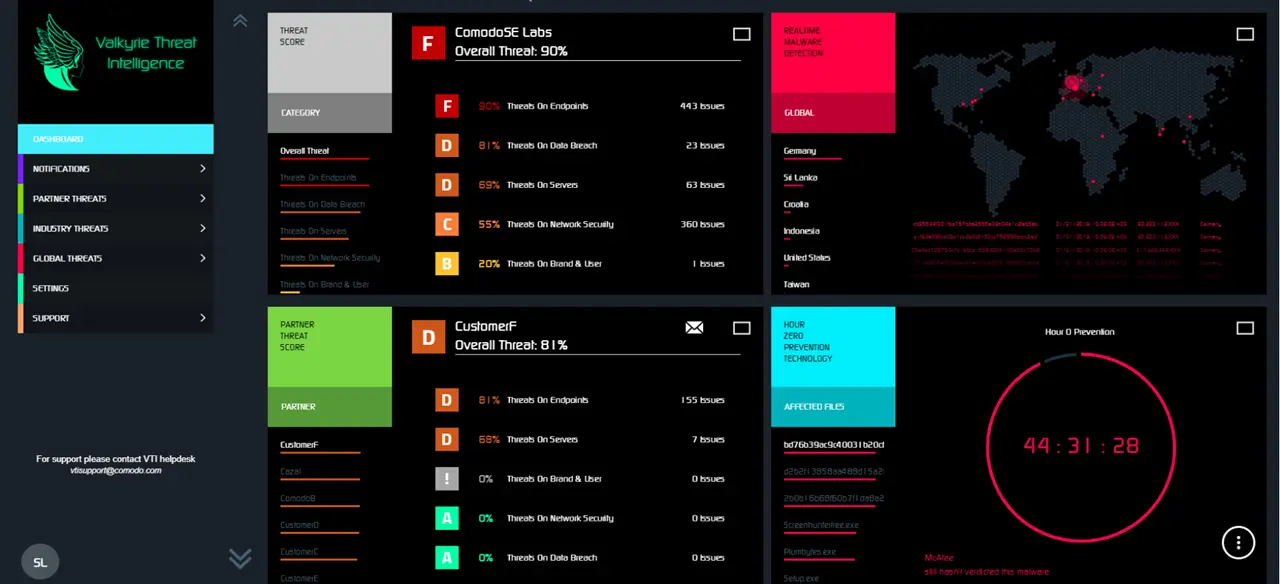Viewport: 1280px width, 584px height.
Task: Open the expand icon on ComodoSE Labs panel
Action: (x=741, y=33)
